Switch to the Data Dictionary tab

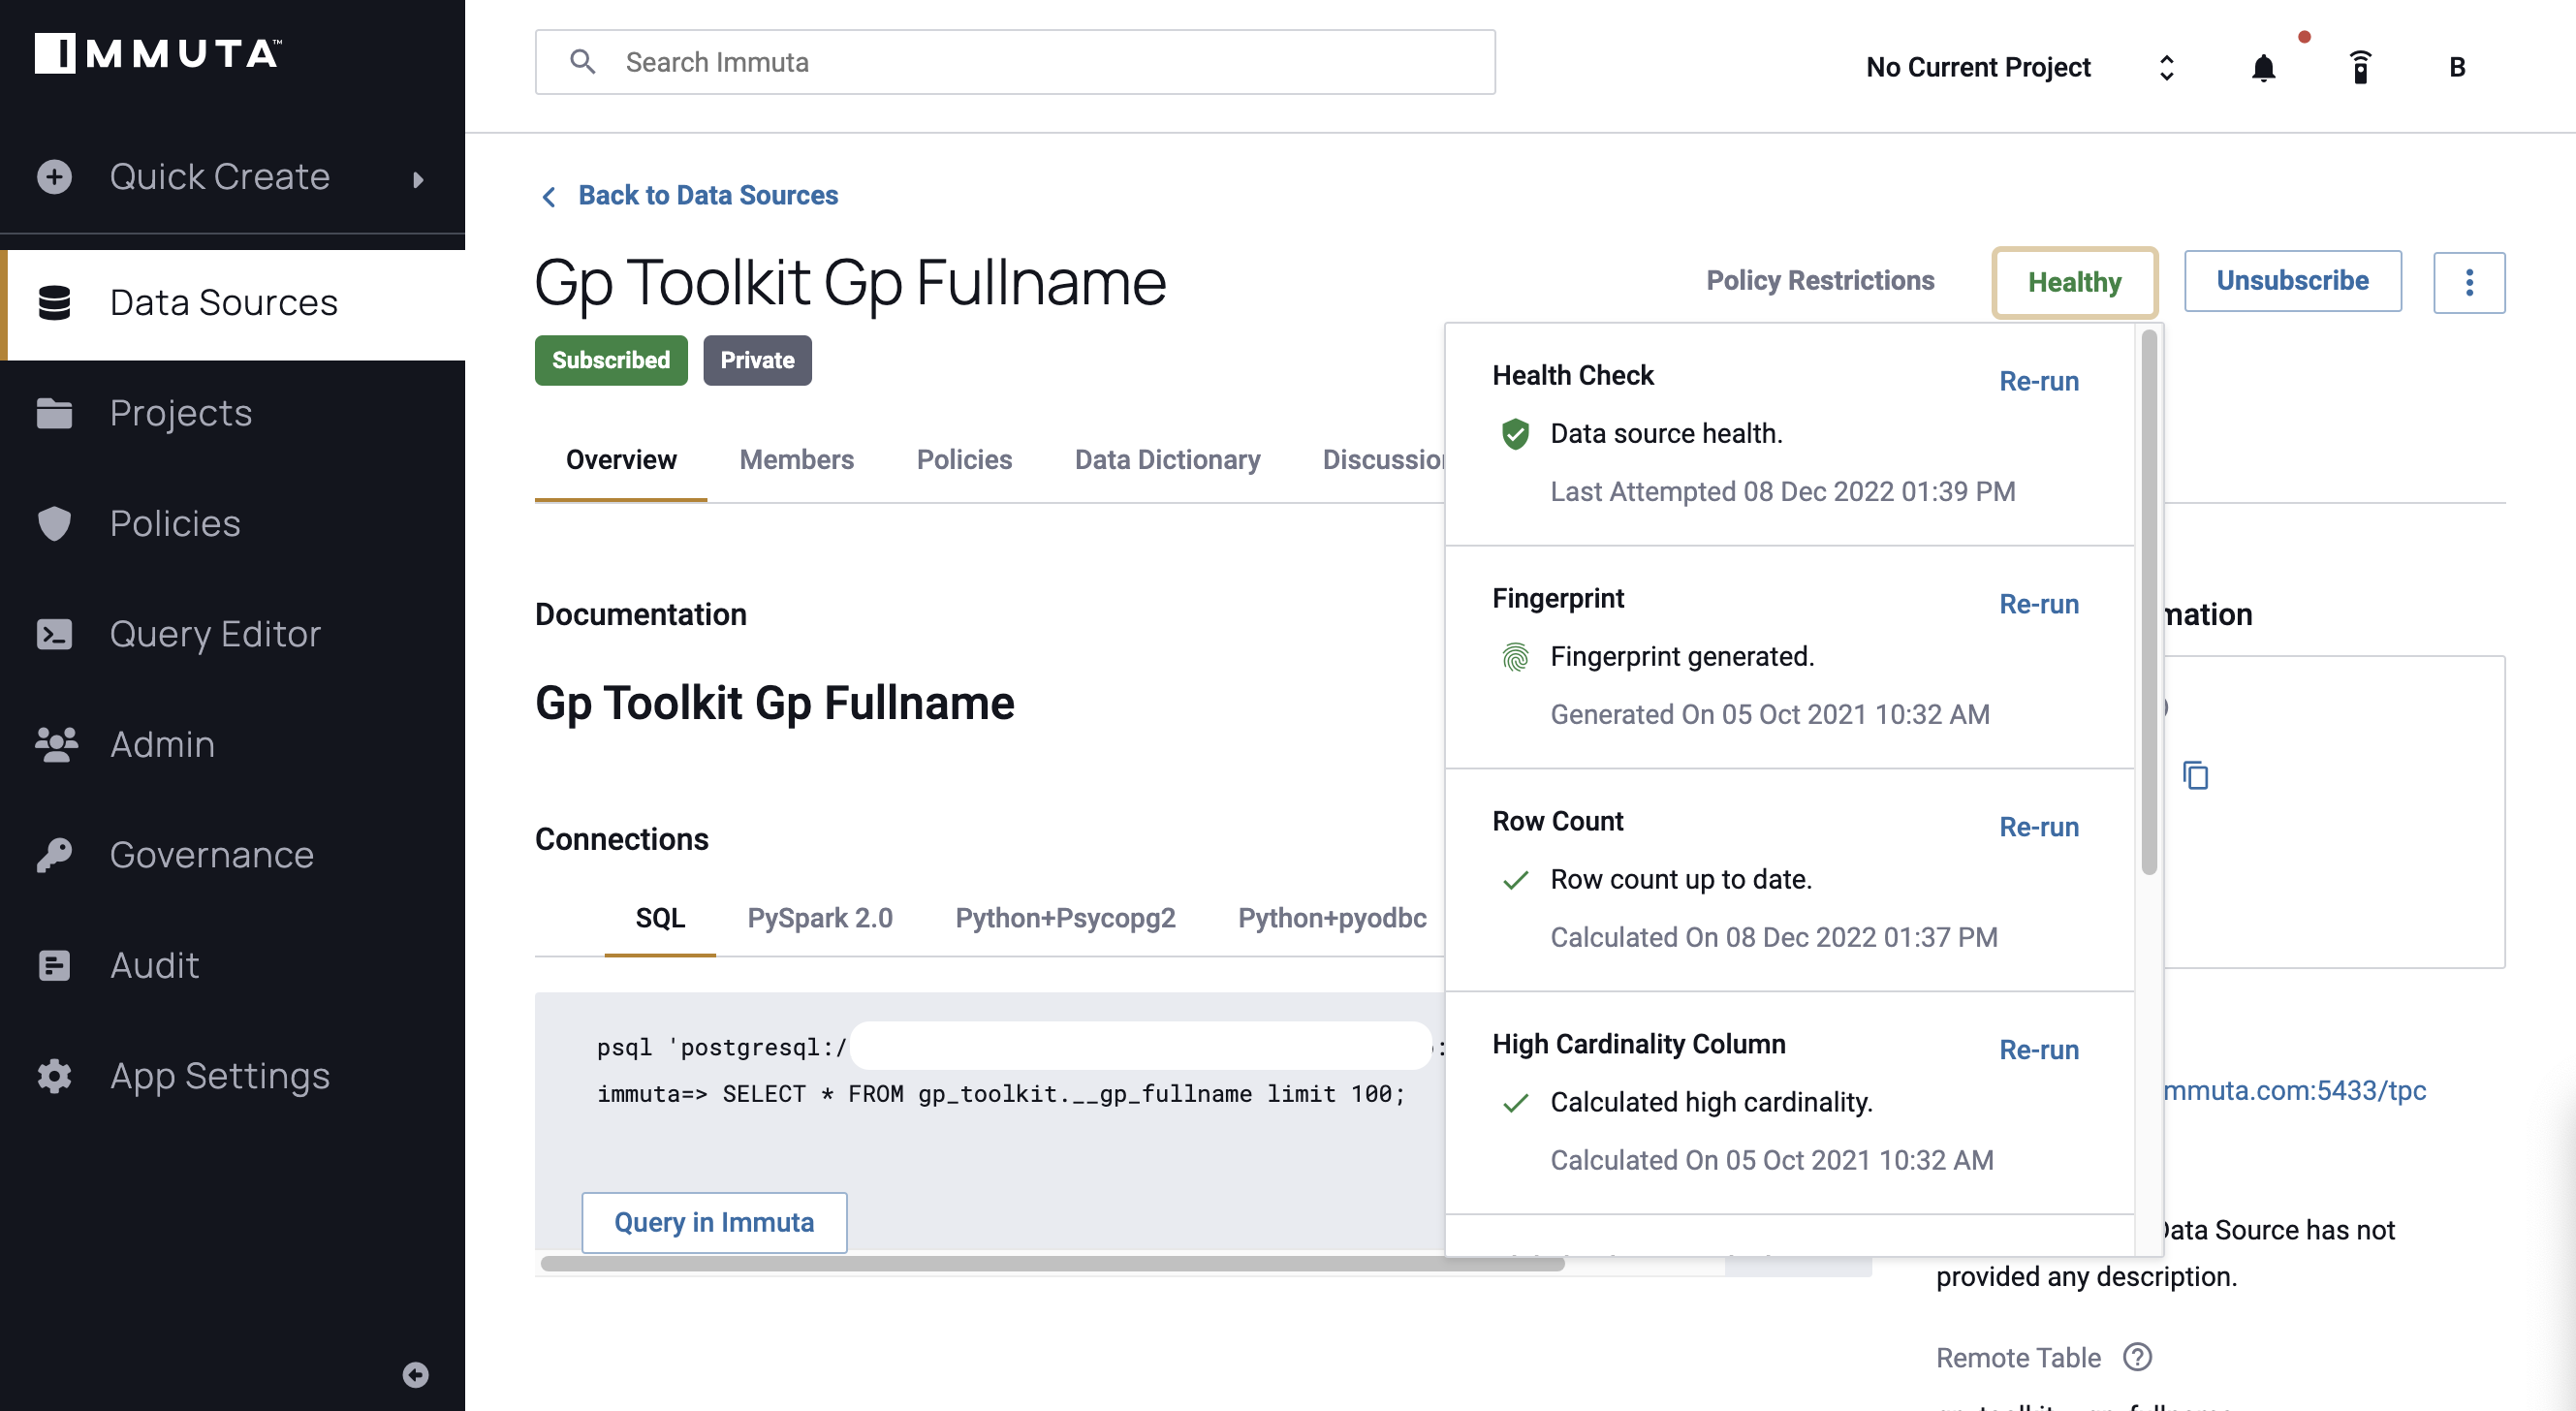point(1167,460)
